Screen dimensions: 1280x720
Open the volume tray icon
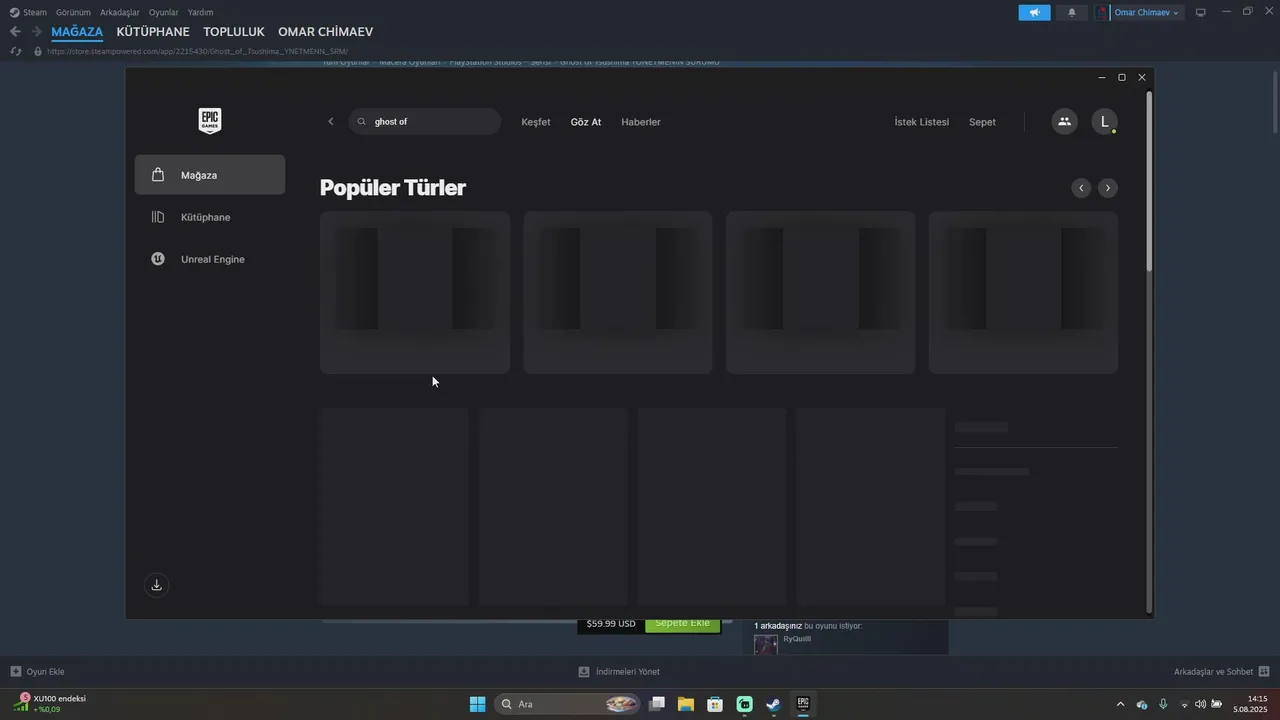[1200, 704]
